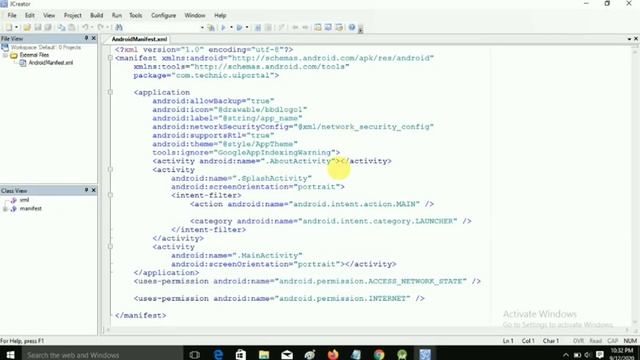Collapse the External Files folder node

(5, 55)
